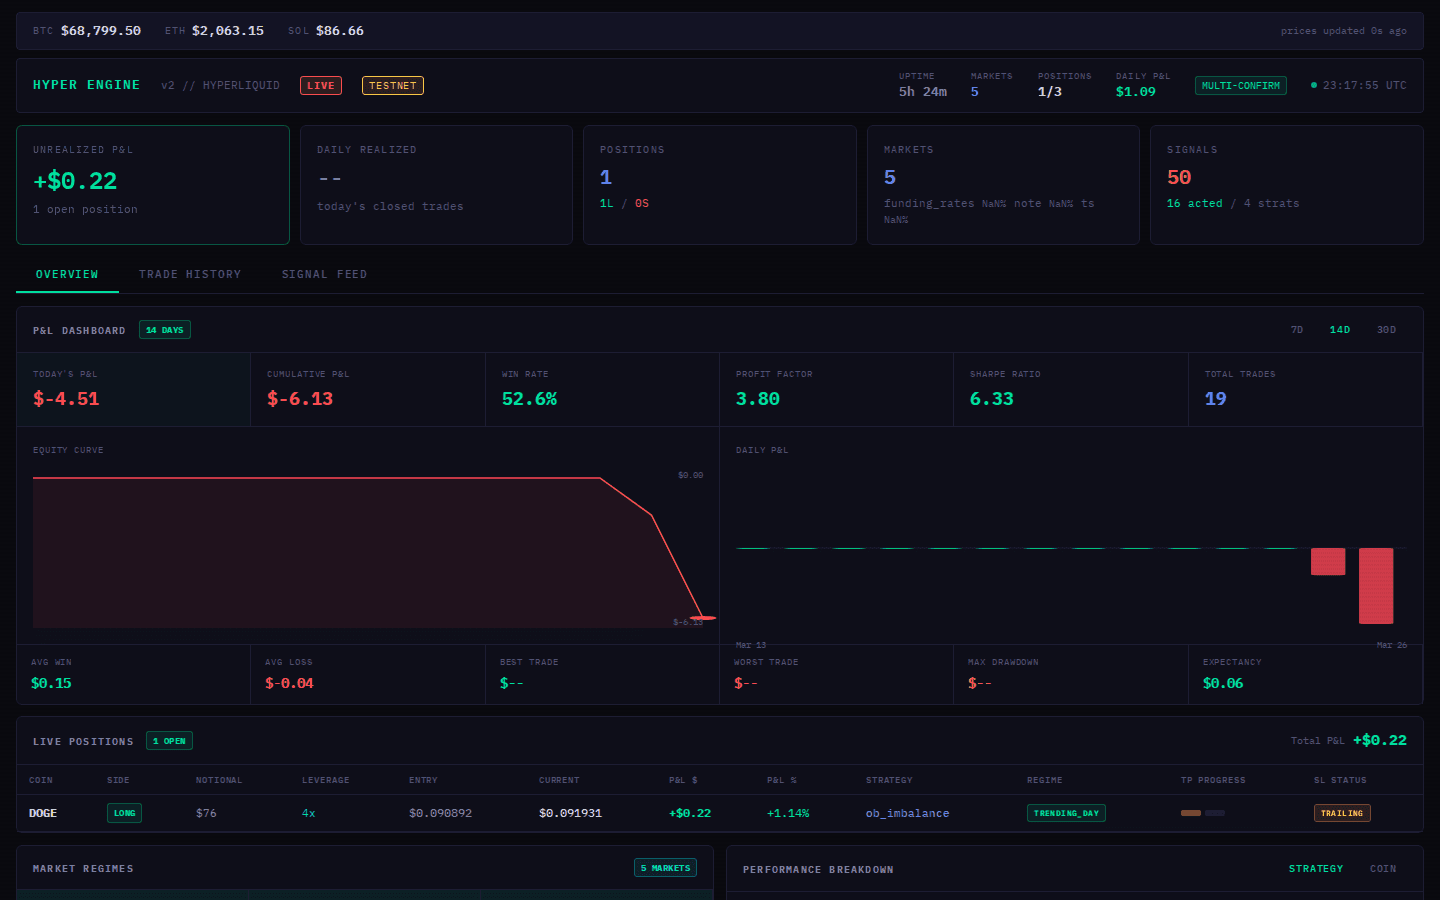Viewport: 1440px width, 900px height.
Task: Click the LIVE status badge
Action: click(320, 85)
